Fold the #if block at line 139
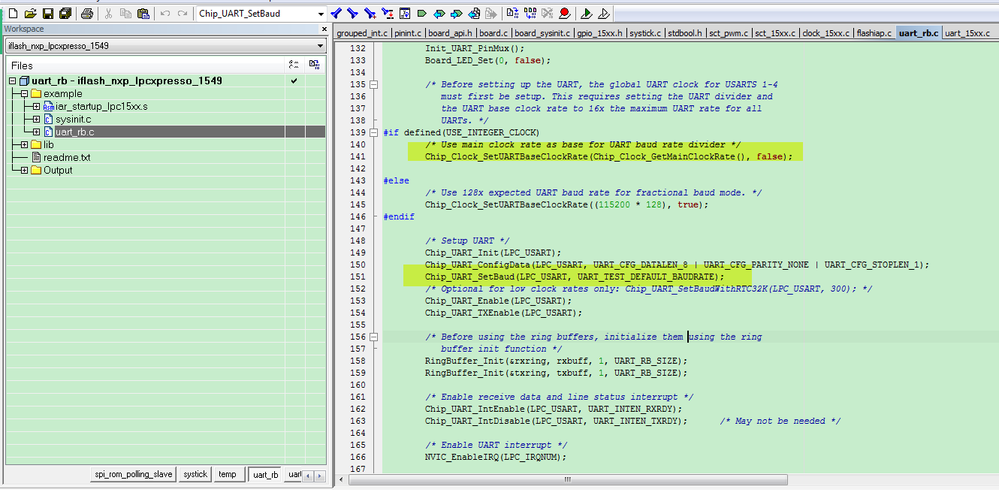This screenshot has height=490, width=999. (x=374, y=133)
